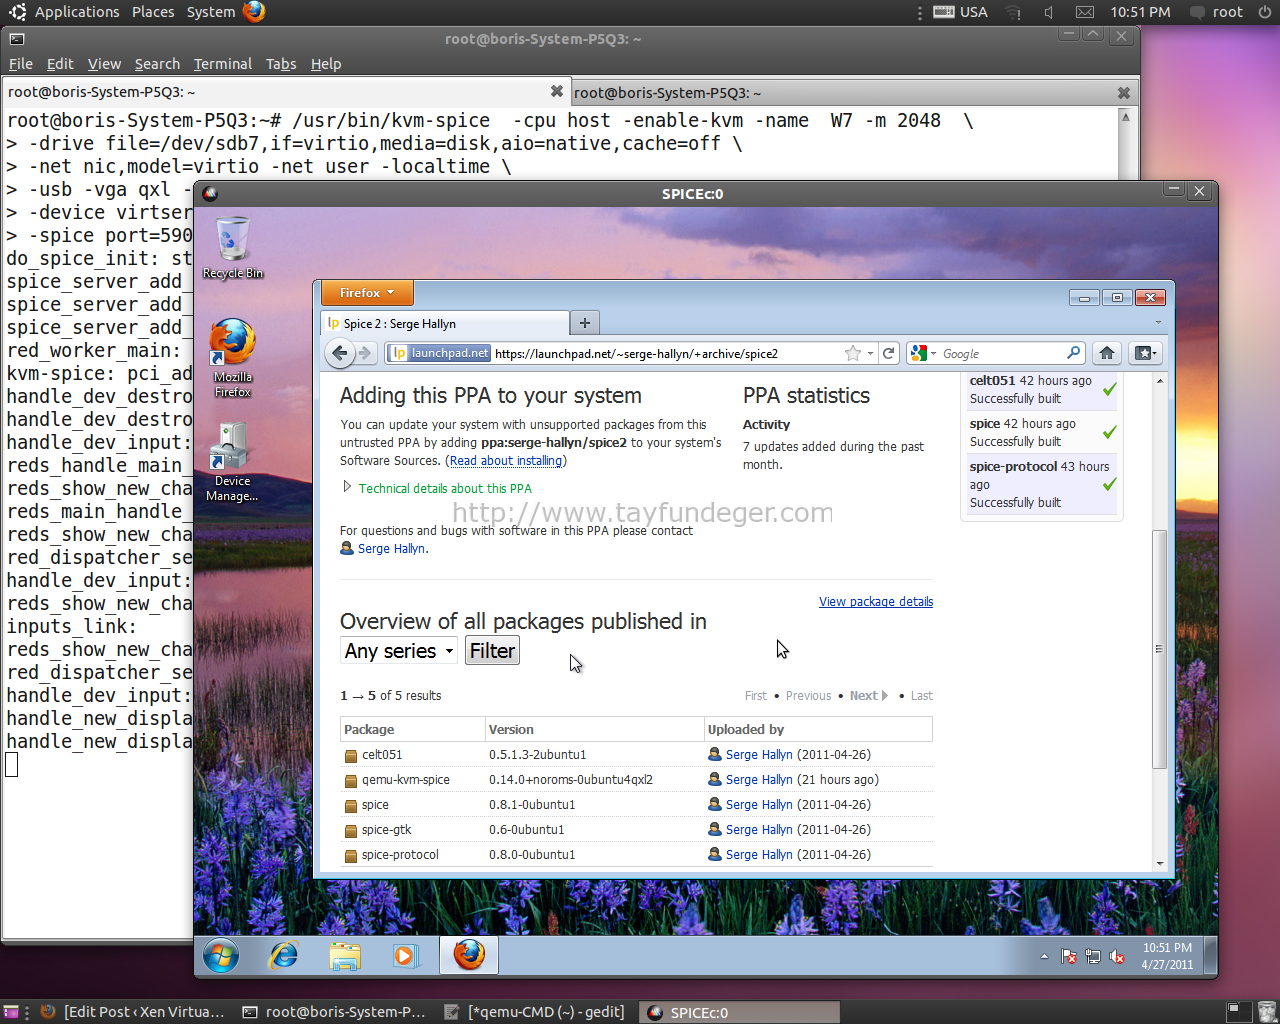1280x1024 pixels.
Task: Open the terminal File menu
Action: point(21,64)
